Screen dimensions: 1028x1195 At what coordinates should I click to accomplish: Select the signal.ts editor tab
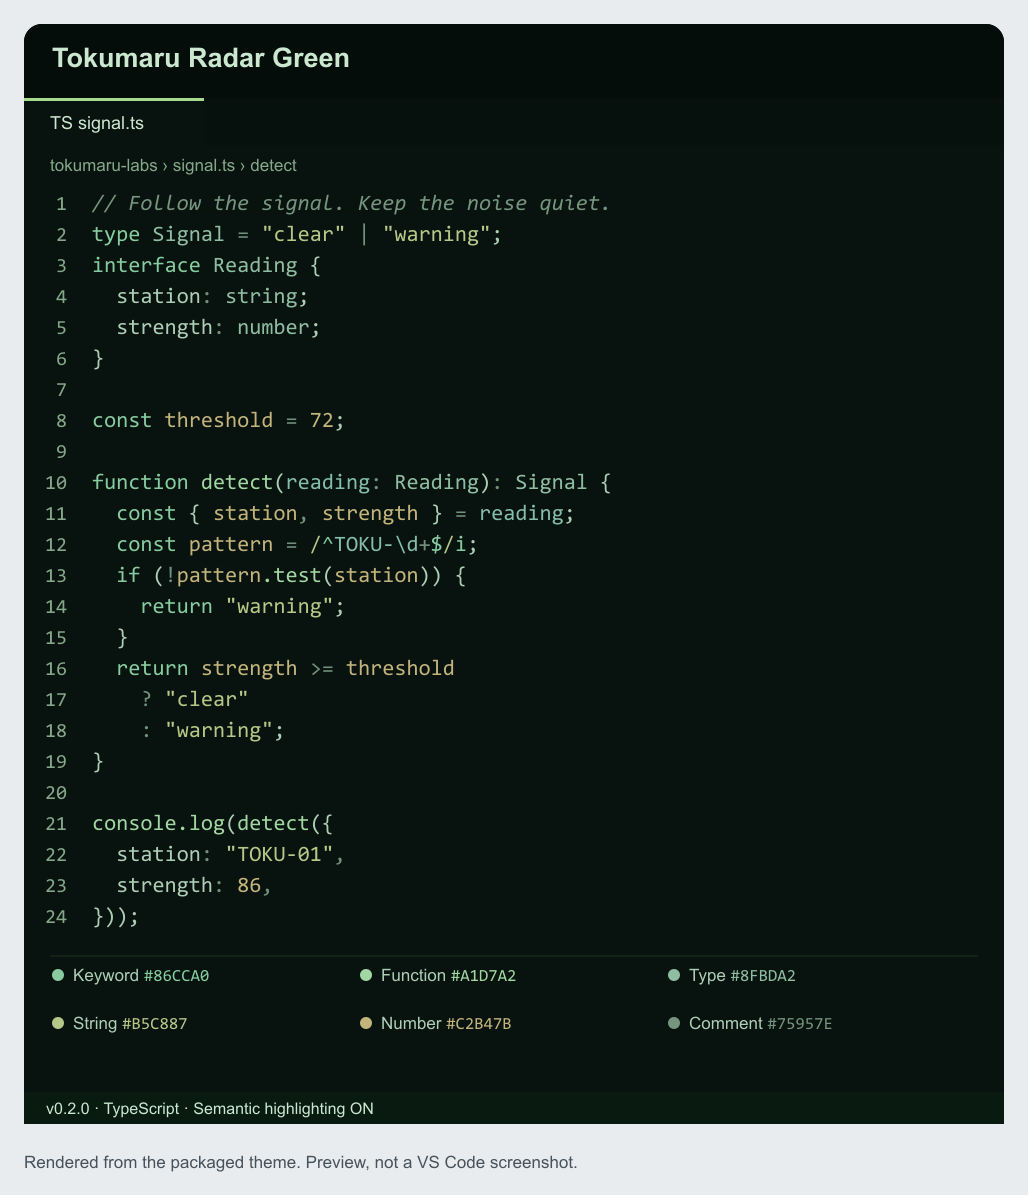(114, 123)
